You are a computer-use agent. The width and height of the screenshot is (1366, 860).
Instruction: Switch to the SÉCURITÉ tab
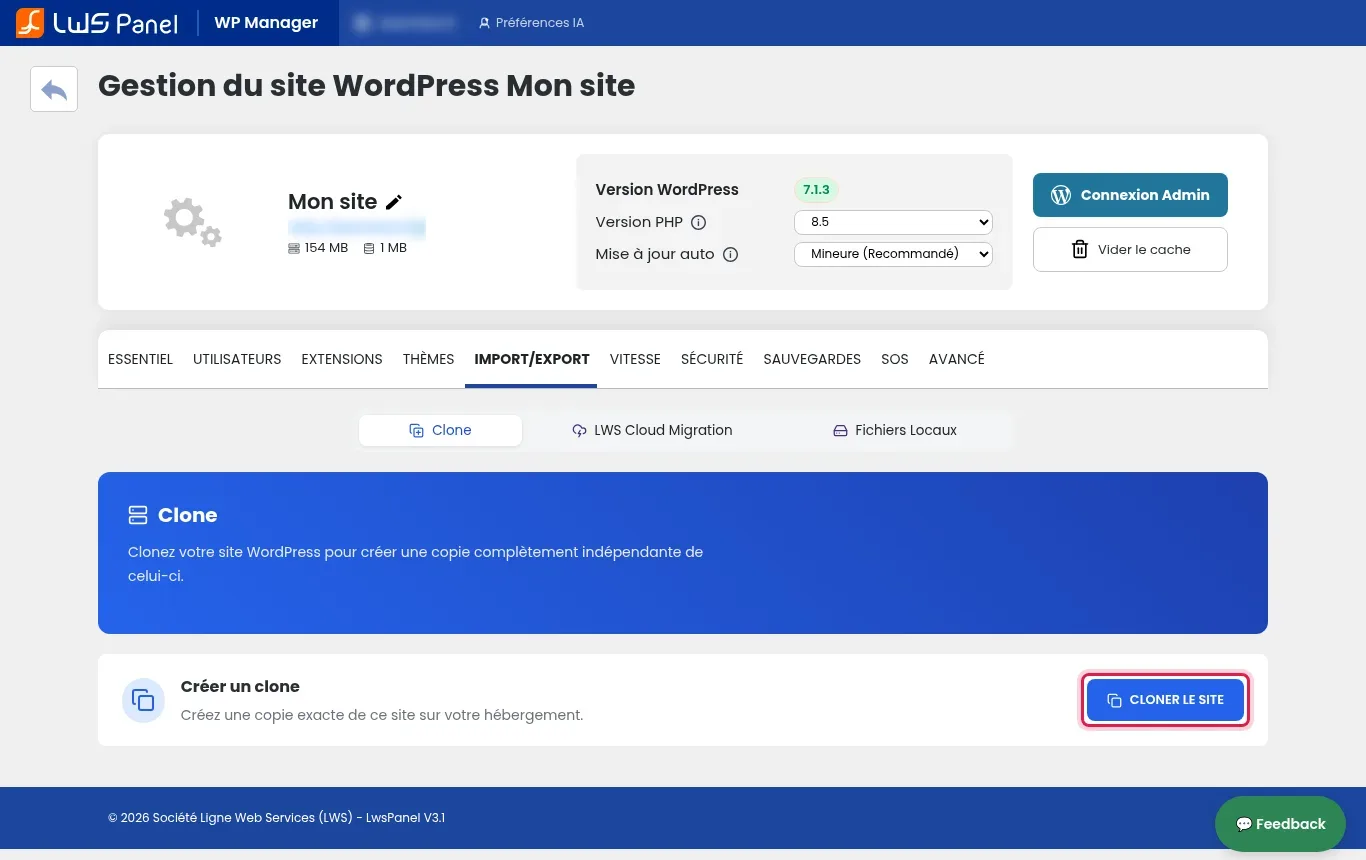(712, 359)
